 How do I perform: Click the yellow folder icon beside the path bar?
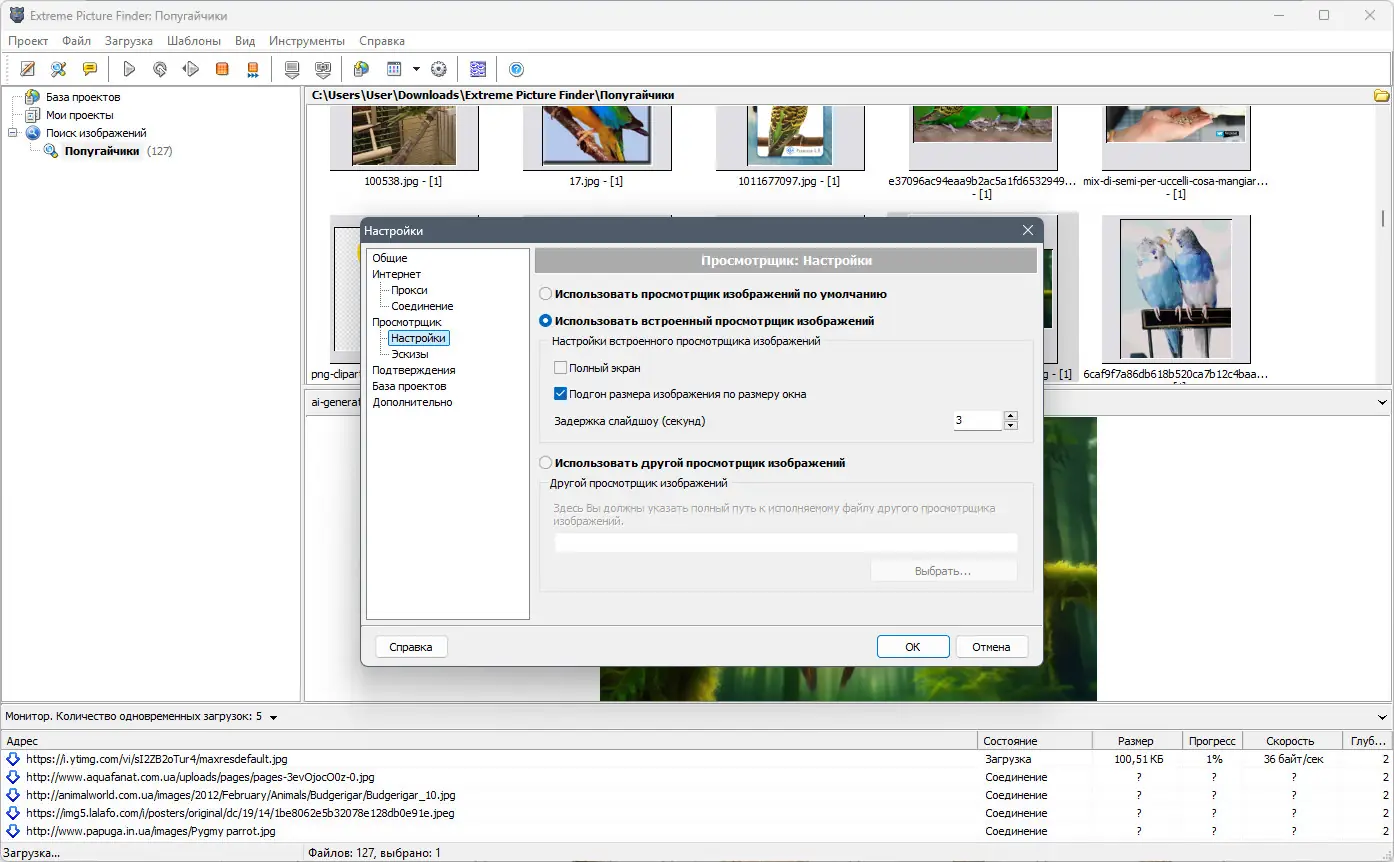(x=1381, y=95)
